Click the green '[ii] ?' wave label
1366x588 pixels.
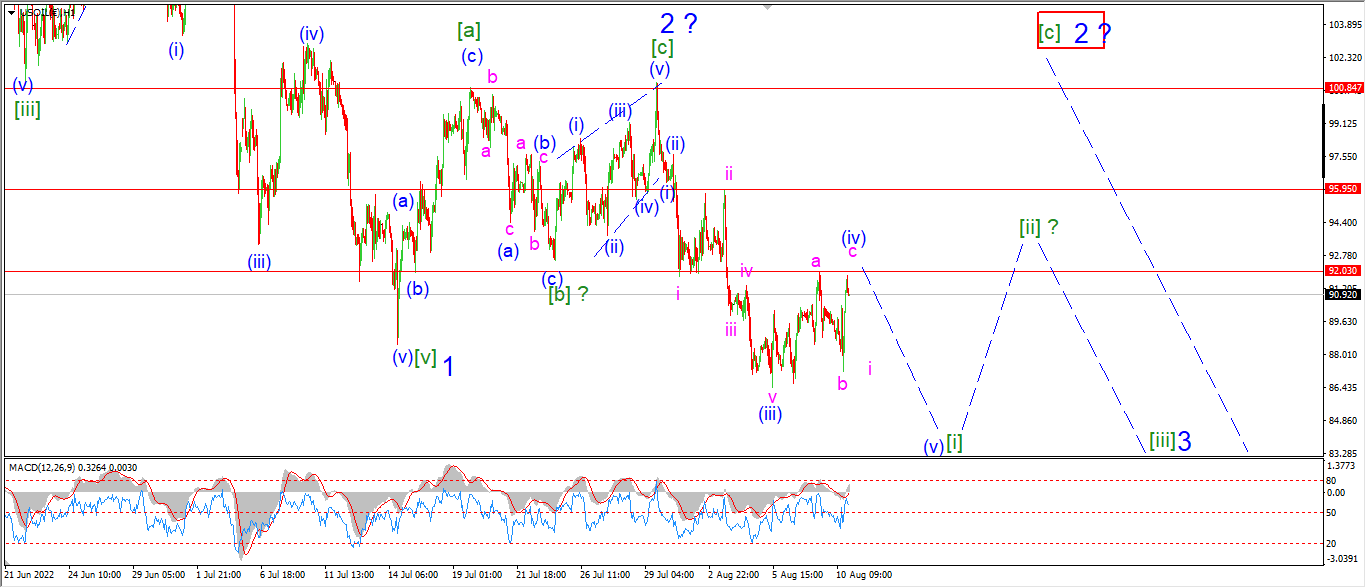(1038, 227)
